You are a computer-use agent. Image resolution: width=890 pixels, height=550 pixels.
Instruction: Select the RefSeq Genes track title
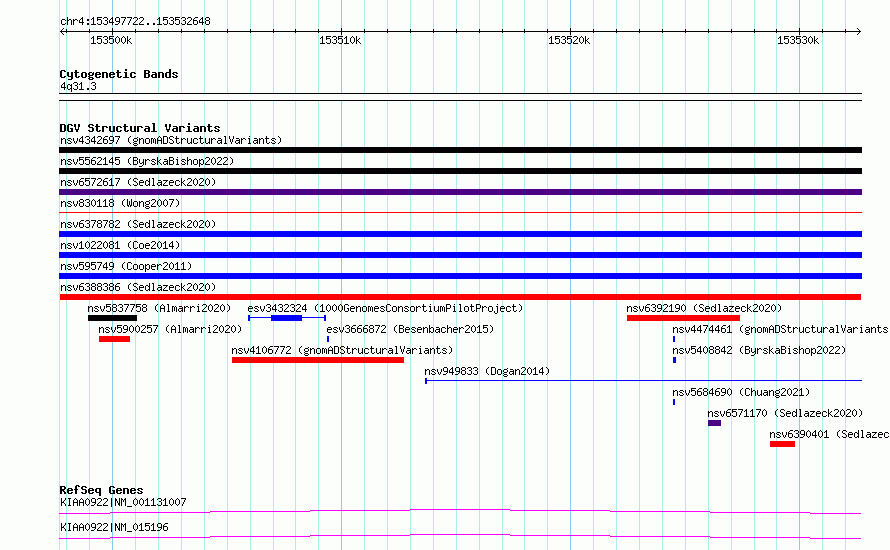[101, 490]
